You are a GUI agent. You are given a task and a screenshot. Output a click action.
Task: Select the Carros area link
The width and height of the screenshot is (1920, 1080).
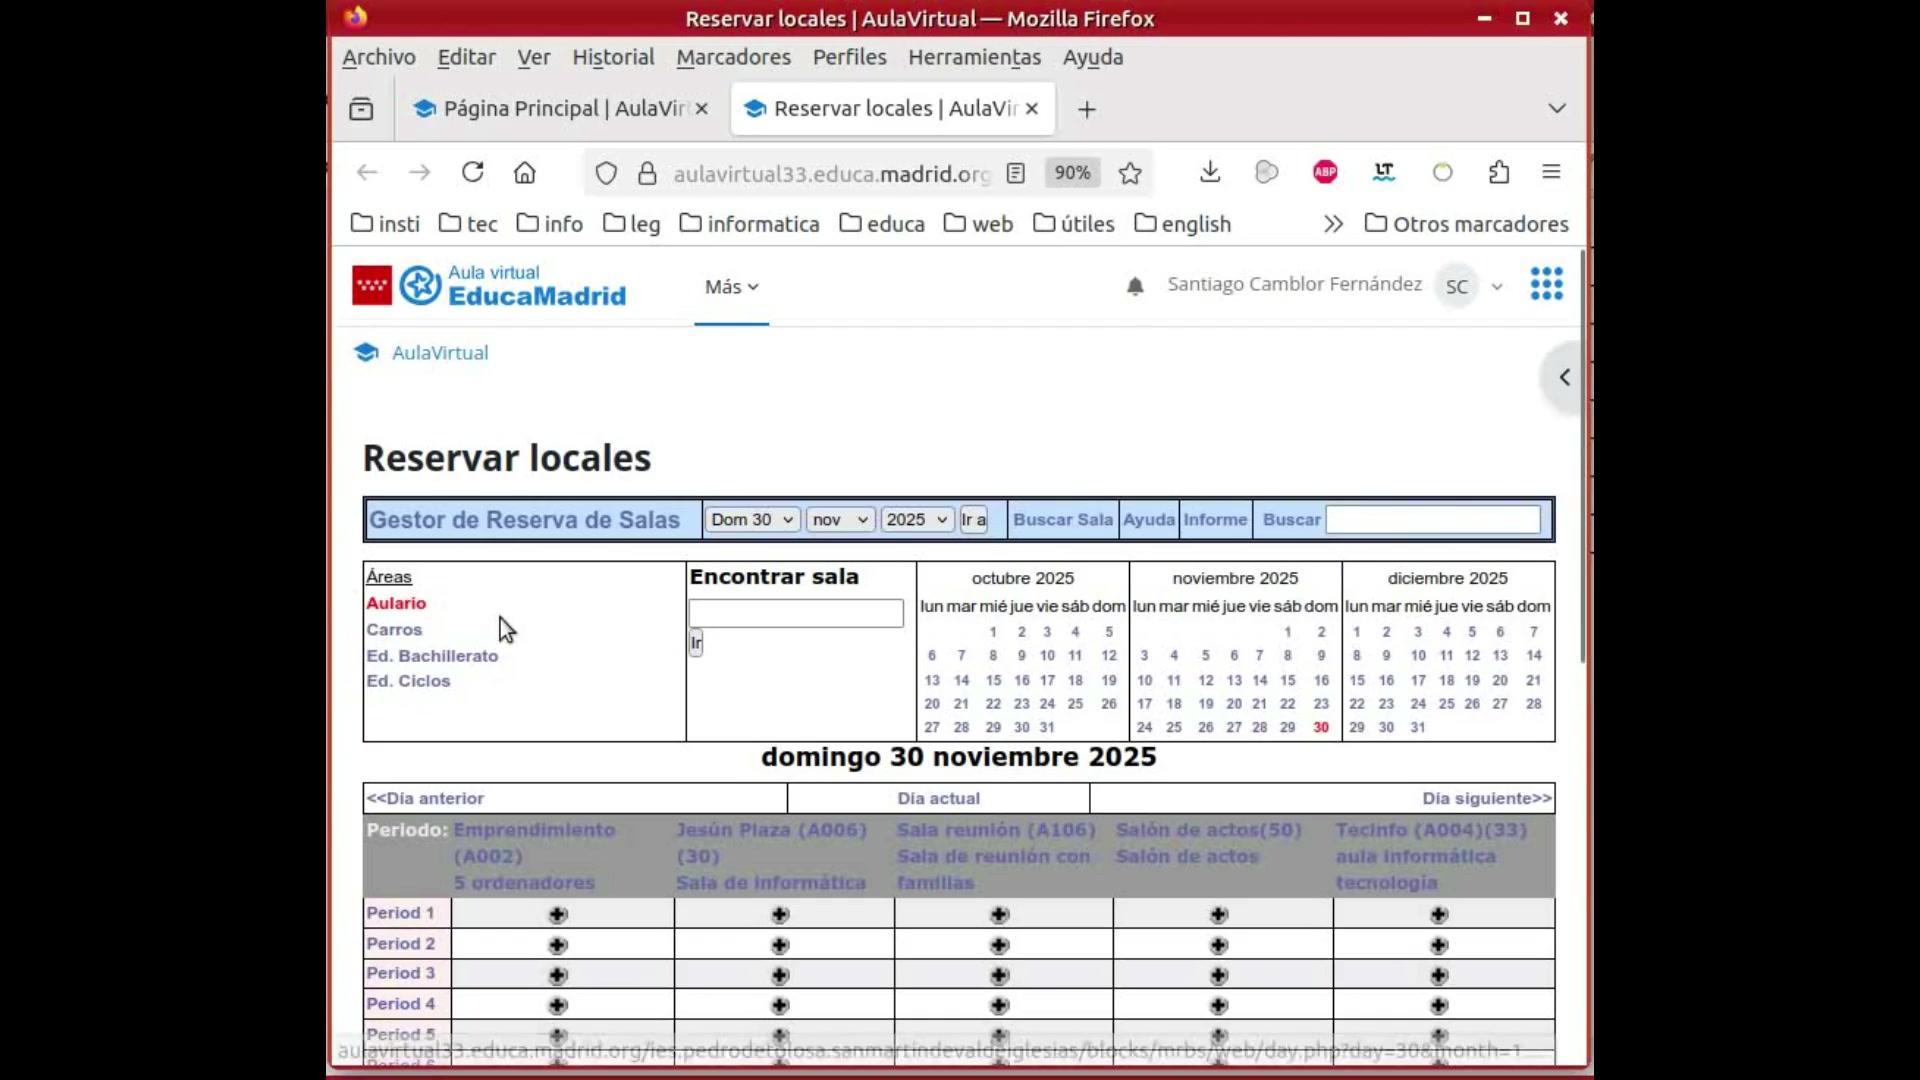(x=394, y=630)
